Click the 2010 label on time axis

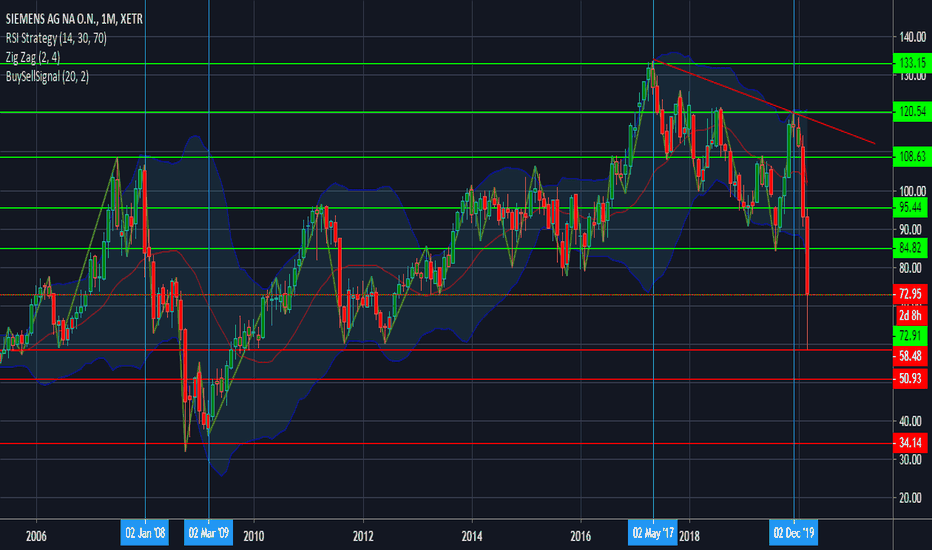(254, 536)
